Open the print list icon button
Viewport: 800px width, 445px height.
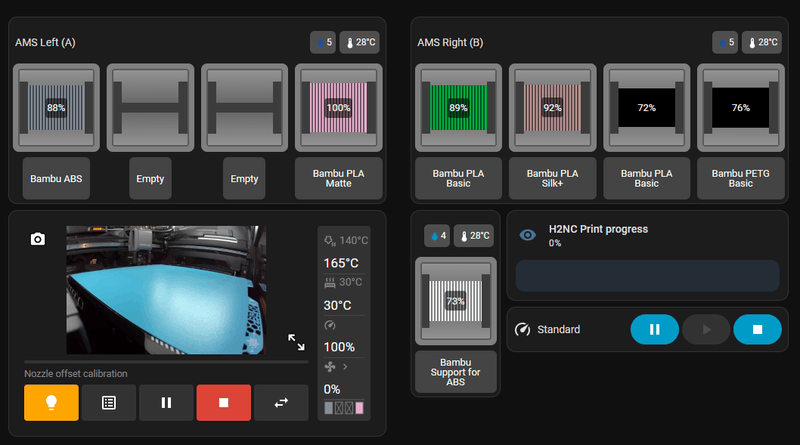pos(109,403)
